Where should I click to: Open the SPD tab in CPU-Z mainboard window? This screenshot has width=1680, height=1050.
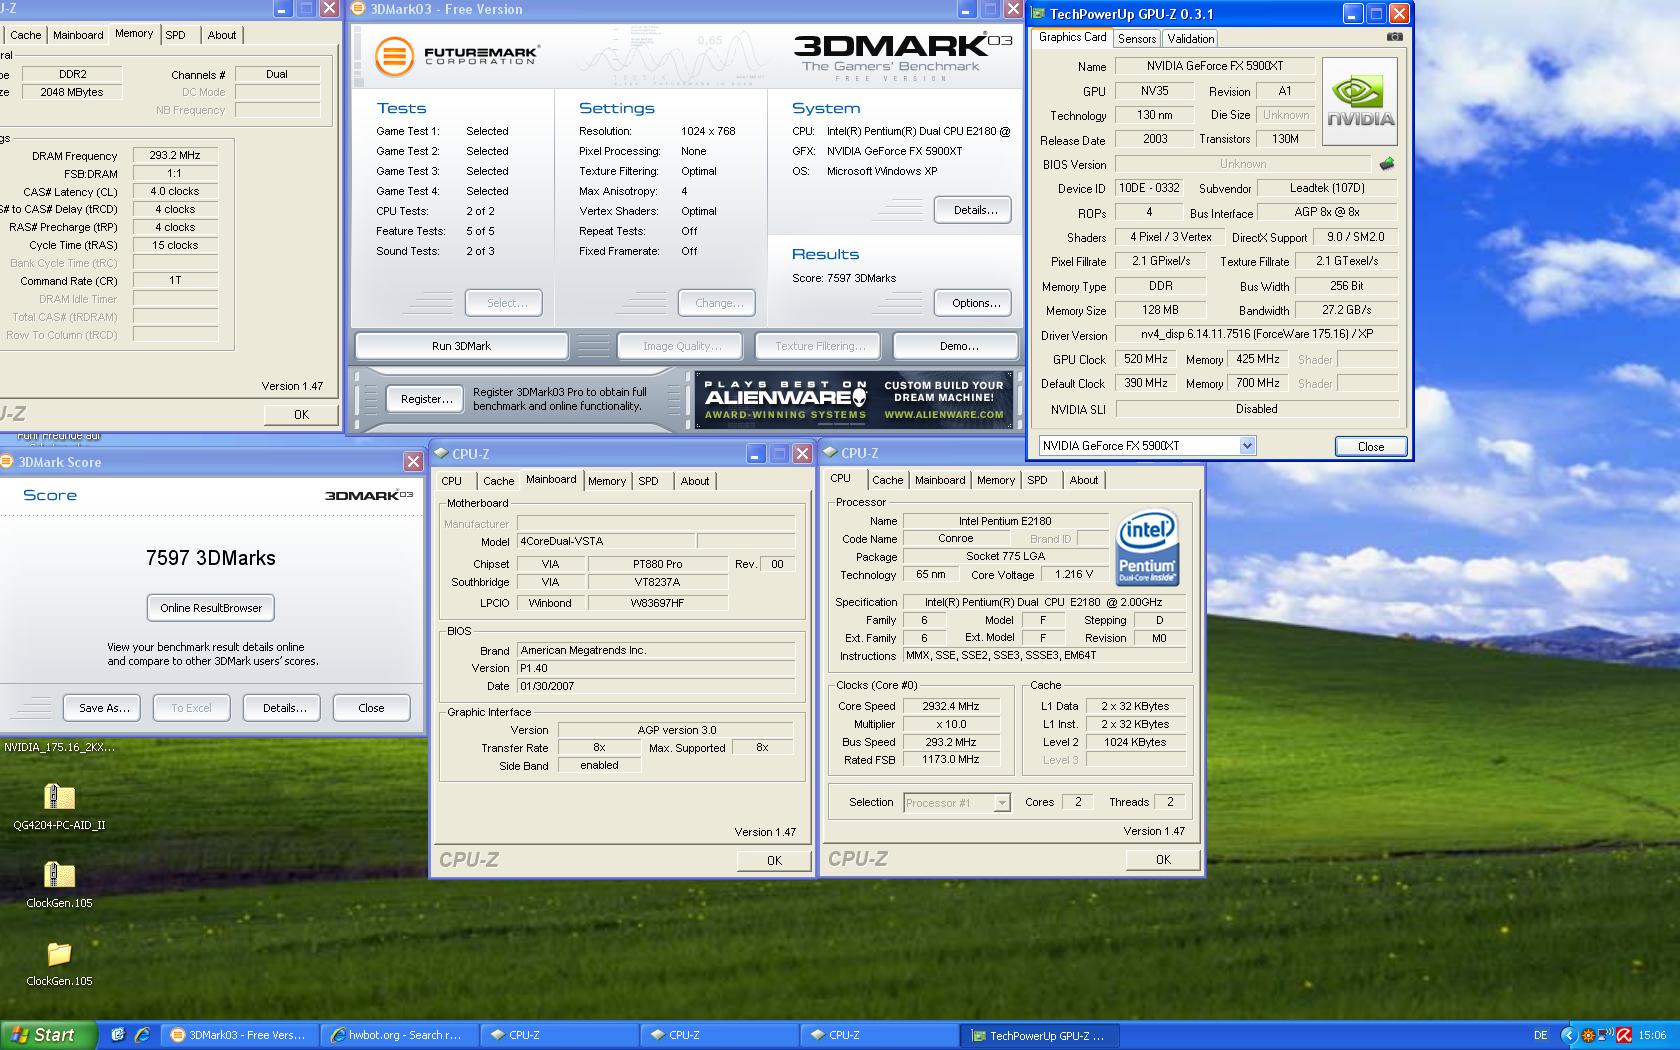pos(648,481)
